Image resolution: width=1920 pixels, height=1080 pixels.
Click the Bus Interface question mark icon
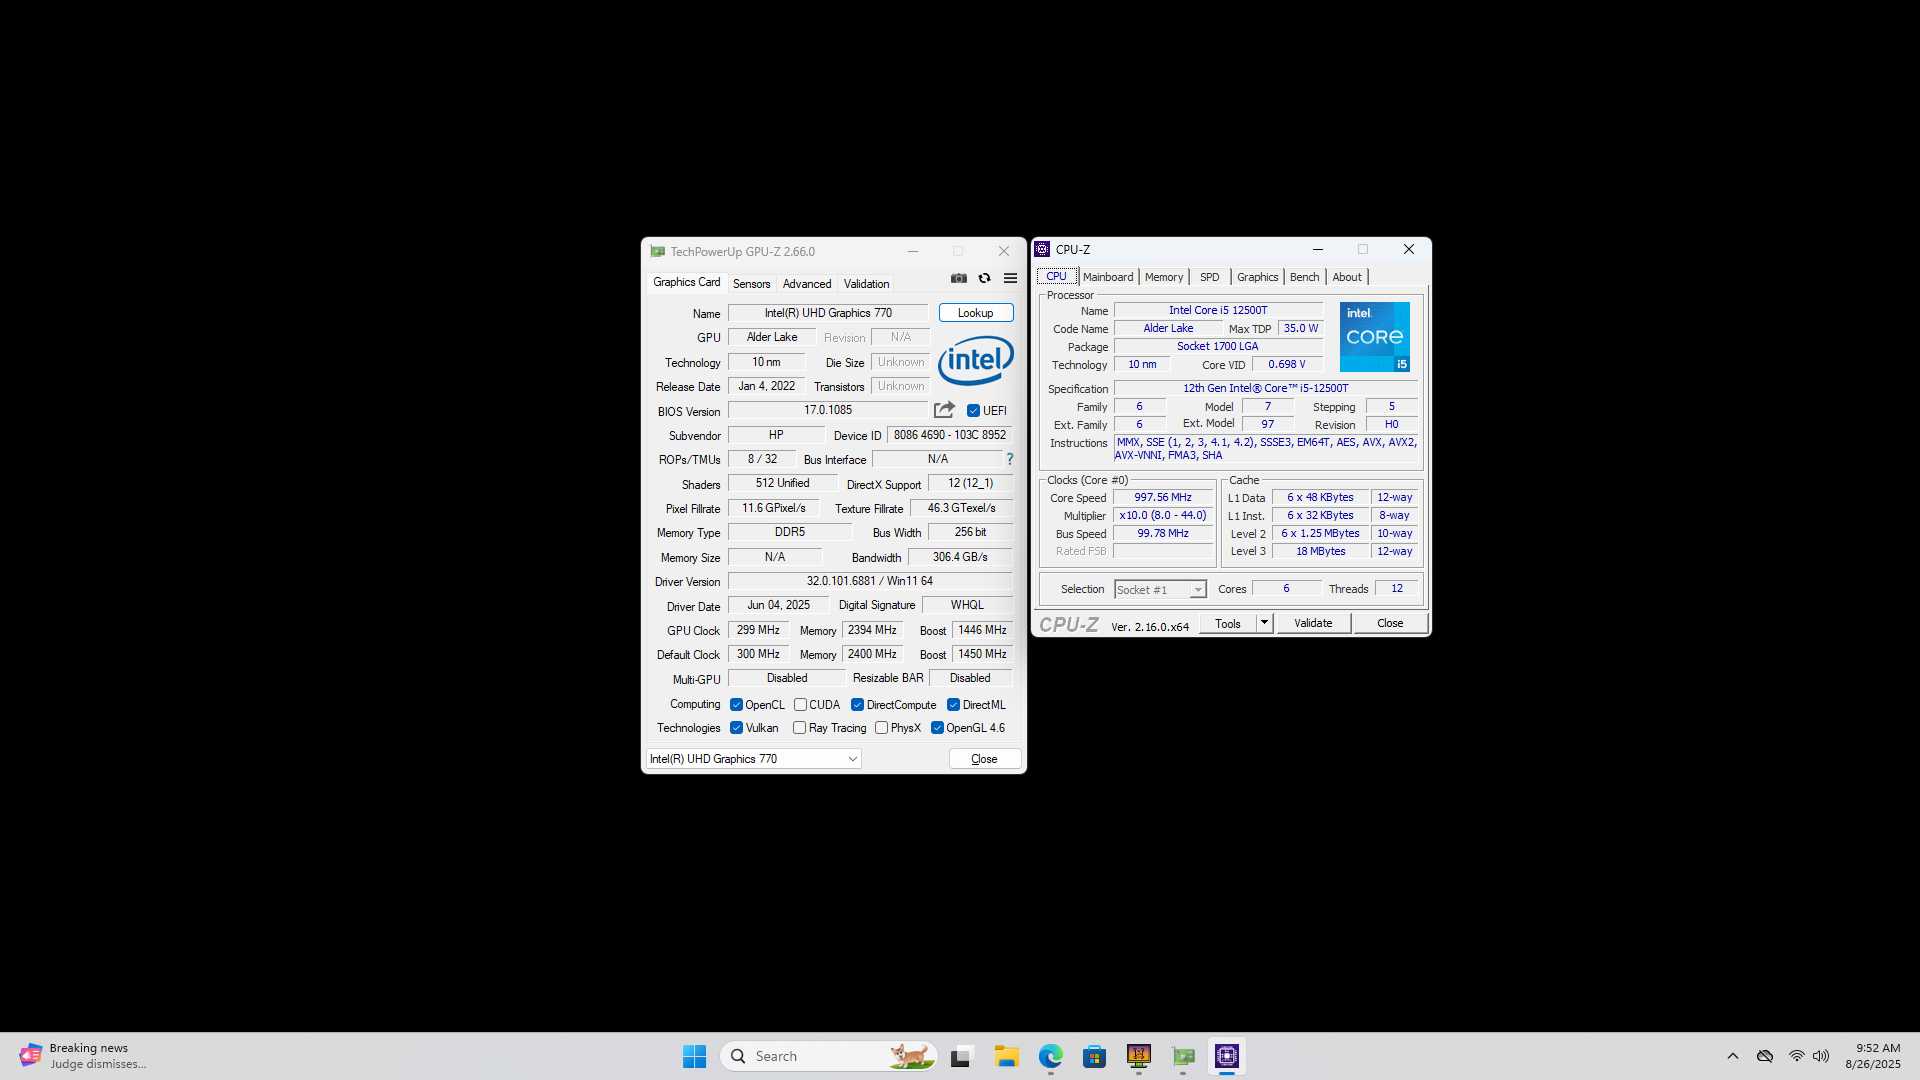(x=1010, y=460)
